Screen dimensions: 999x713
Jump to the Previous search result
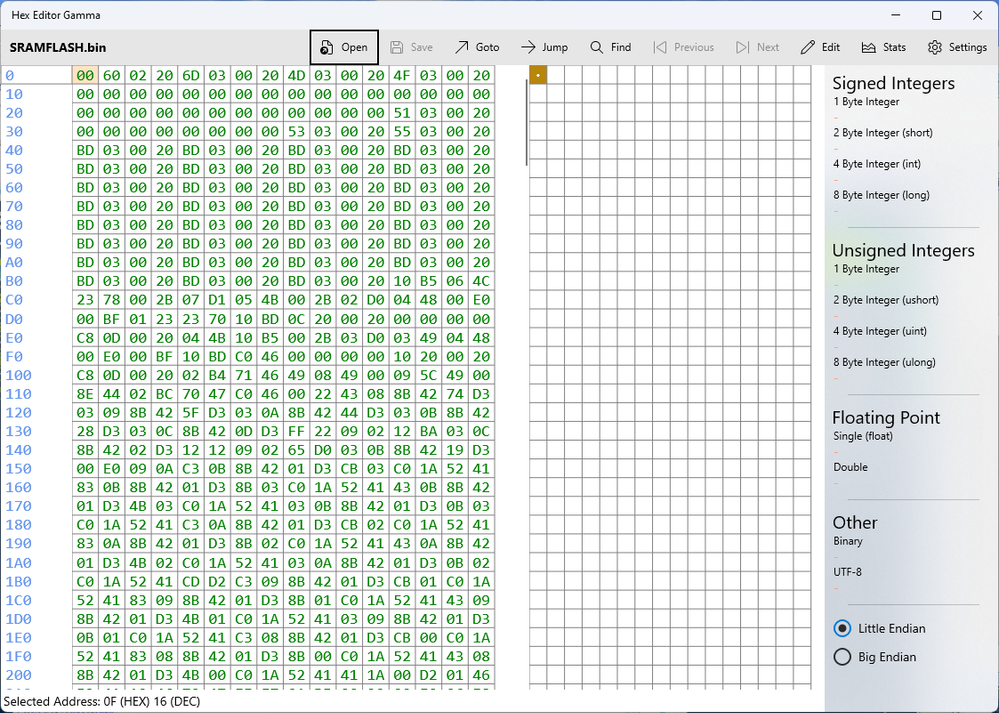[683, 46]
